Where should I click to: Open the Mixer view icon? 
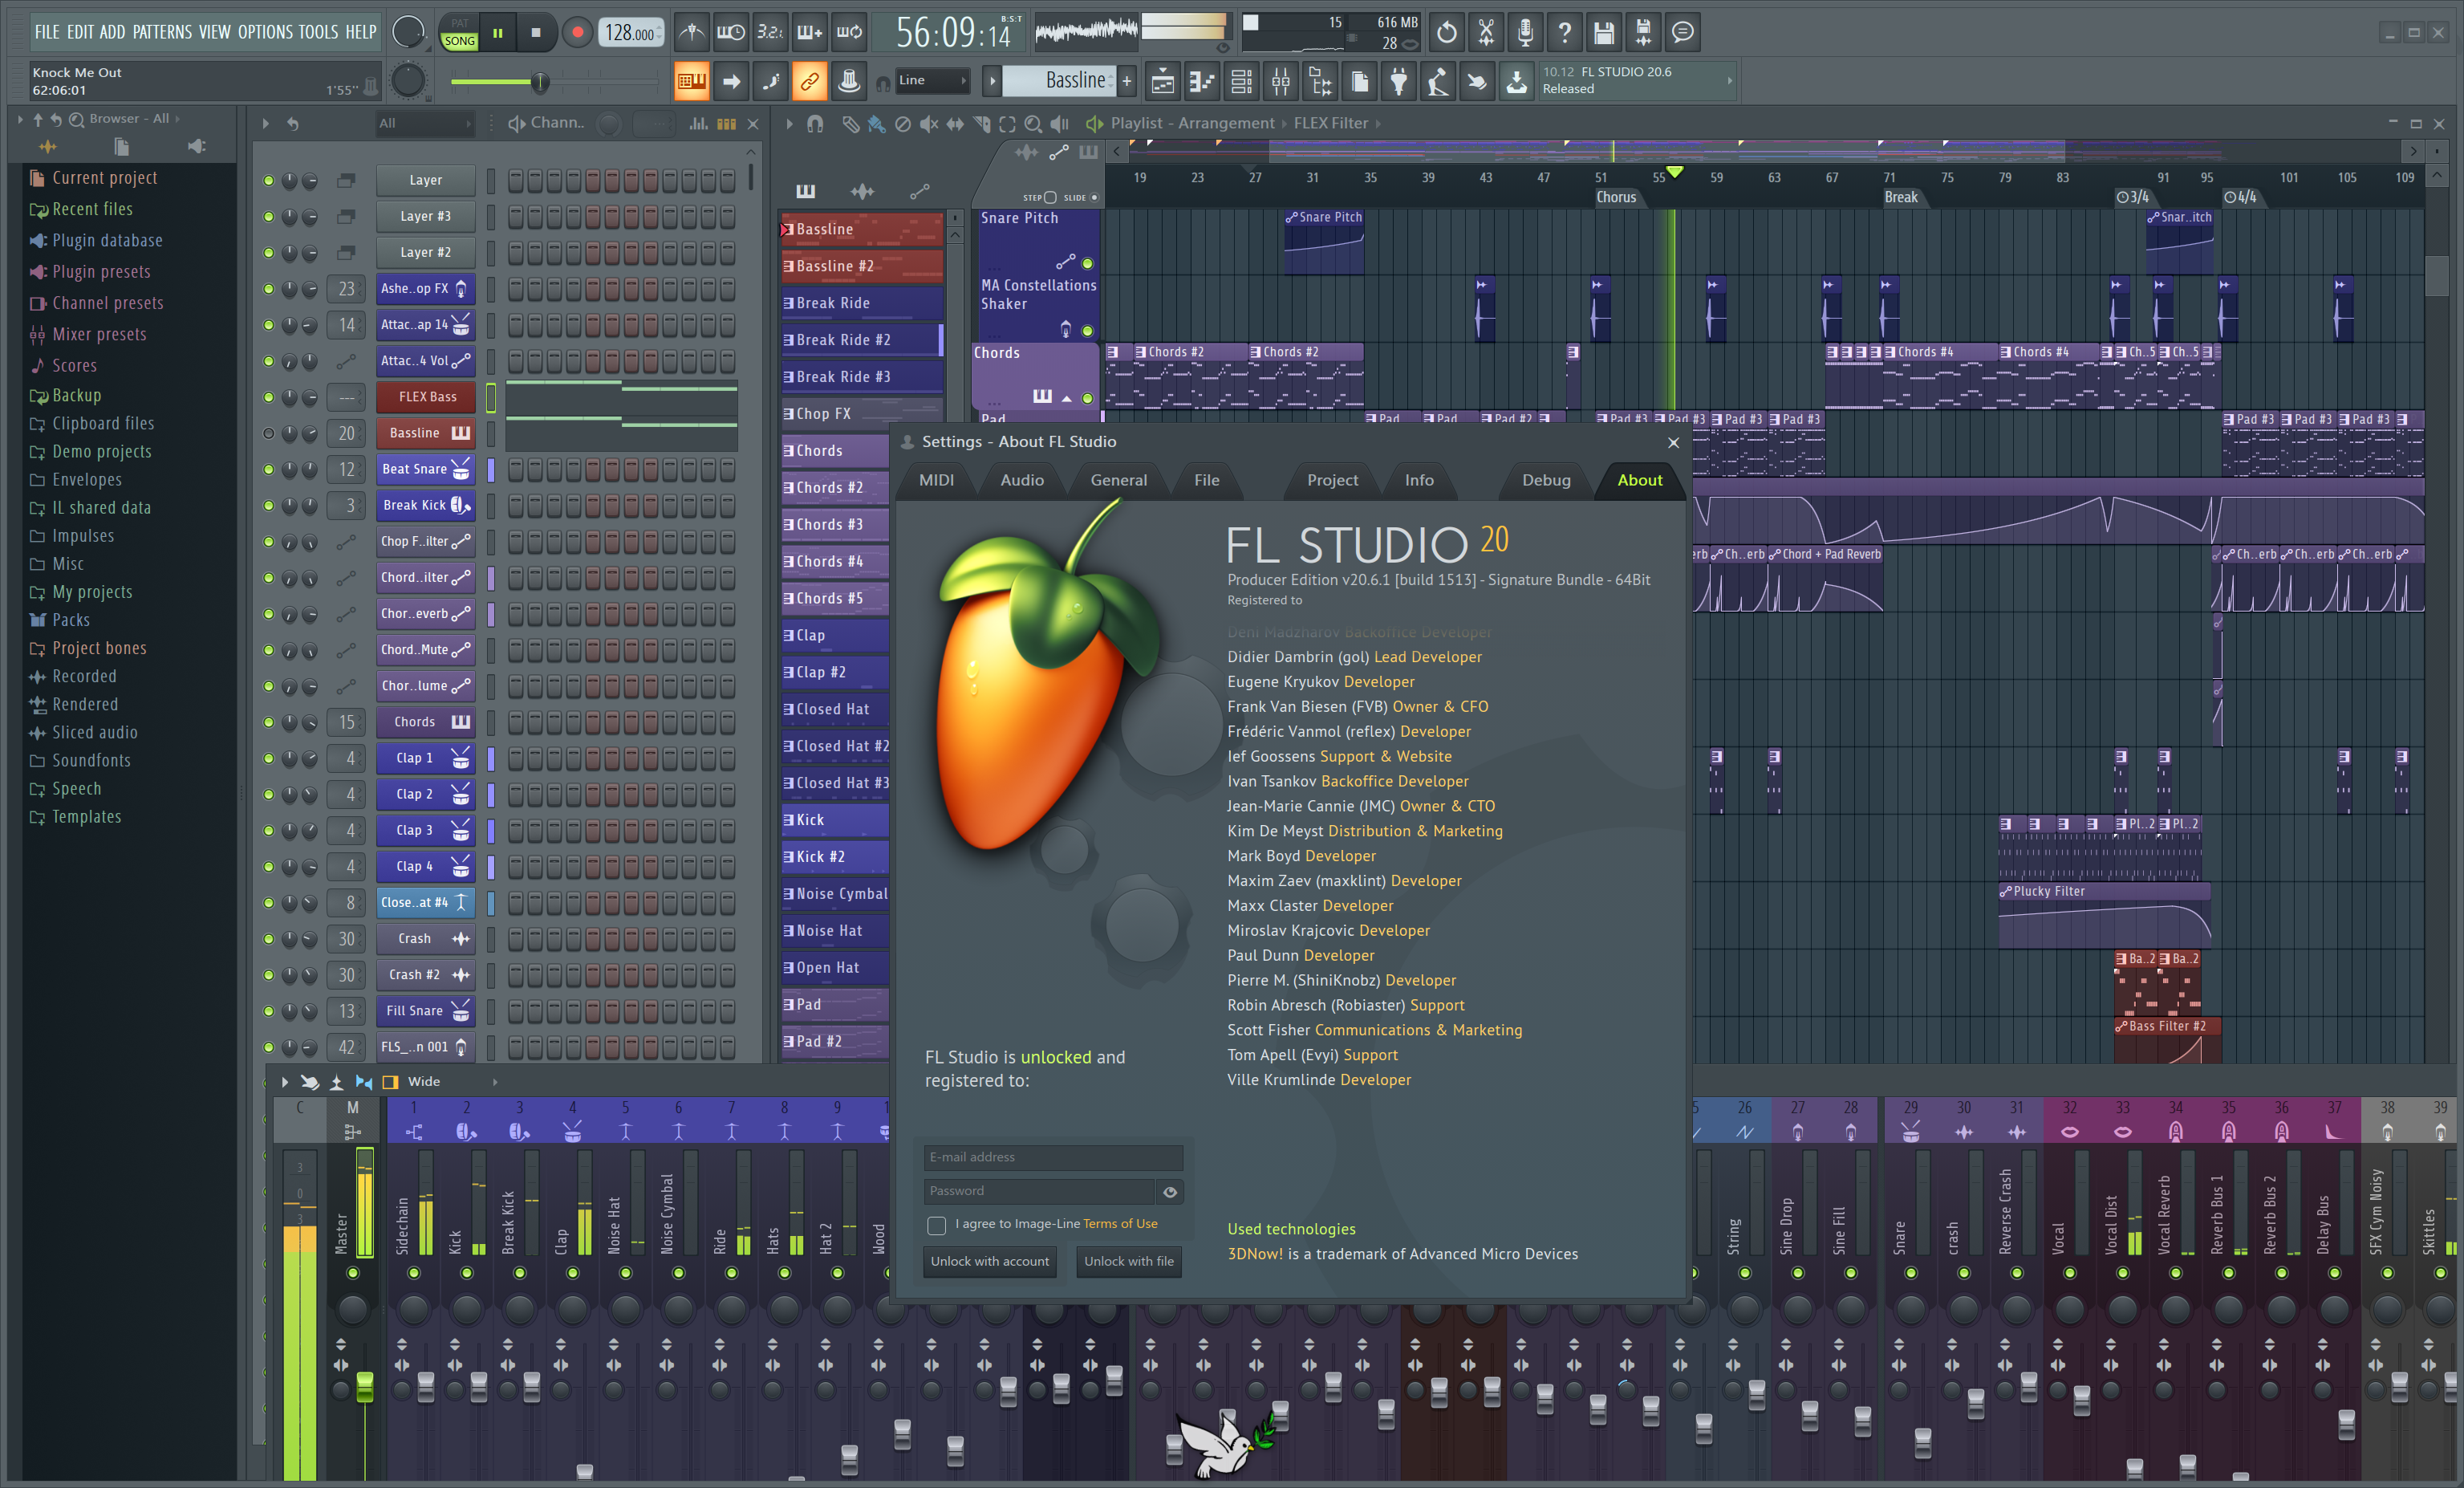click(x=1281, y=81)
